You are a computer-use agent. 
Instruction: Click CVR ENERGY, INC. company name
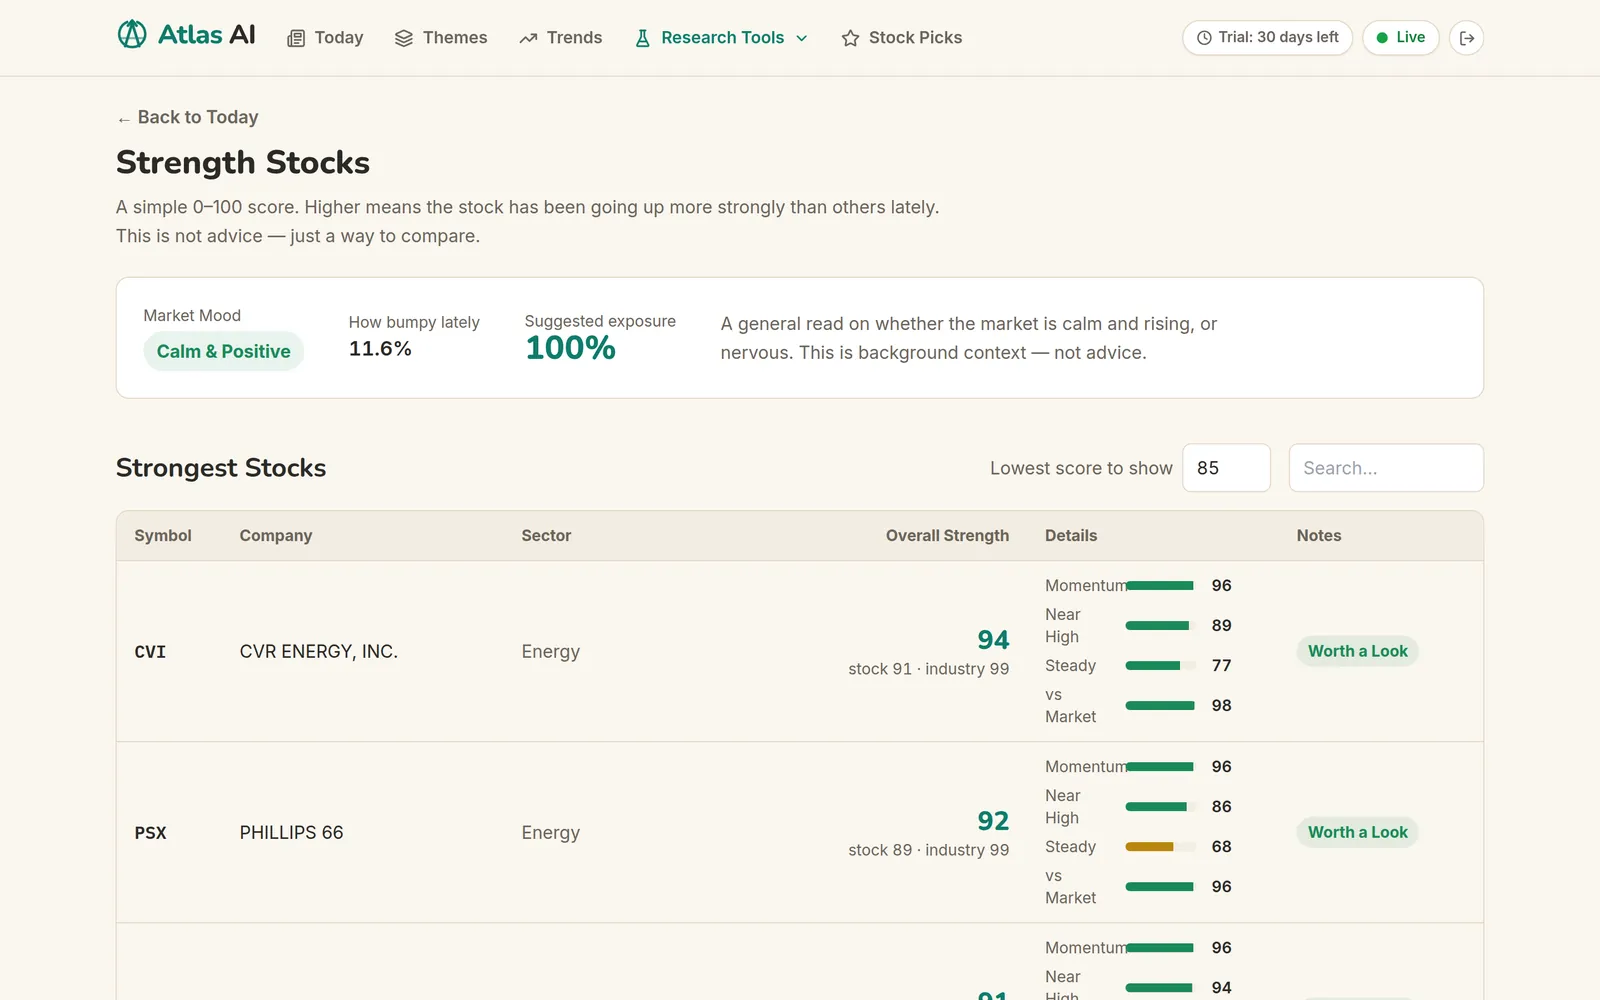319,651
